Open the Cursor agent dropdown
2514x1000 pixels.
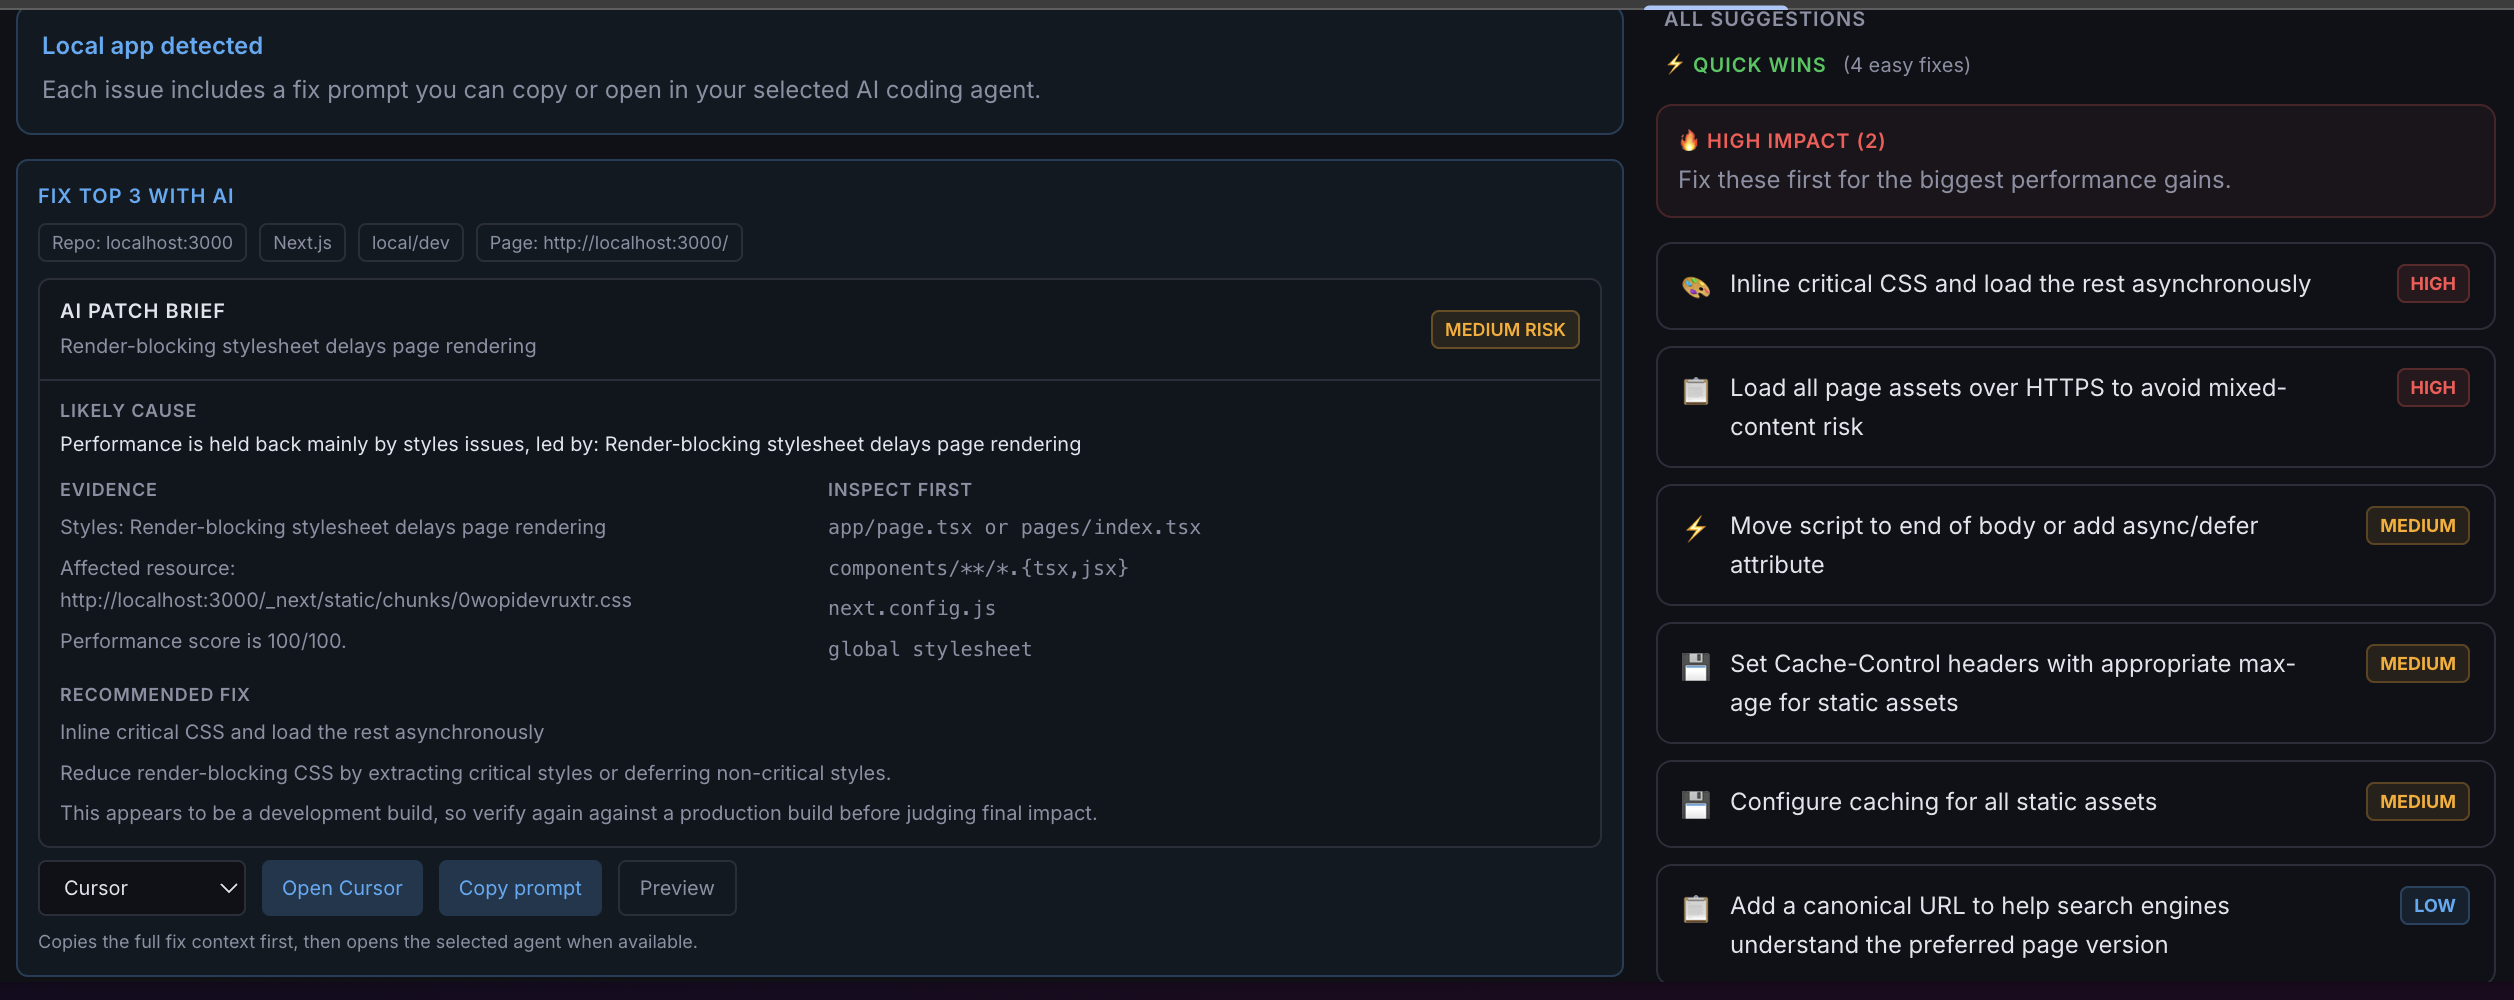tap(142, 888)
